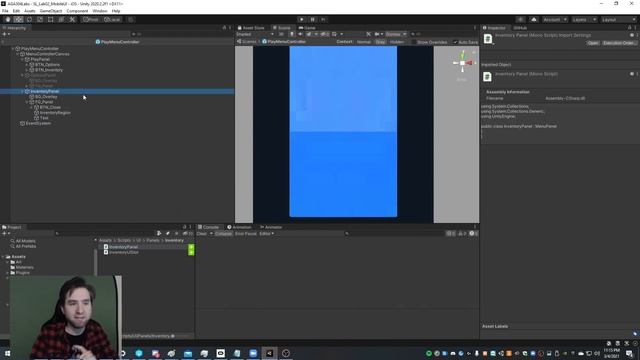Open the Component menu
The width and height of the screenshot is (640, 360).
point(77,11)
